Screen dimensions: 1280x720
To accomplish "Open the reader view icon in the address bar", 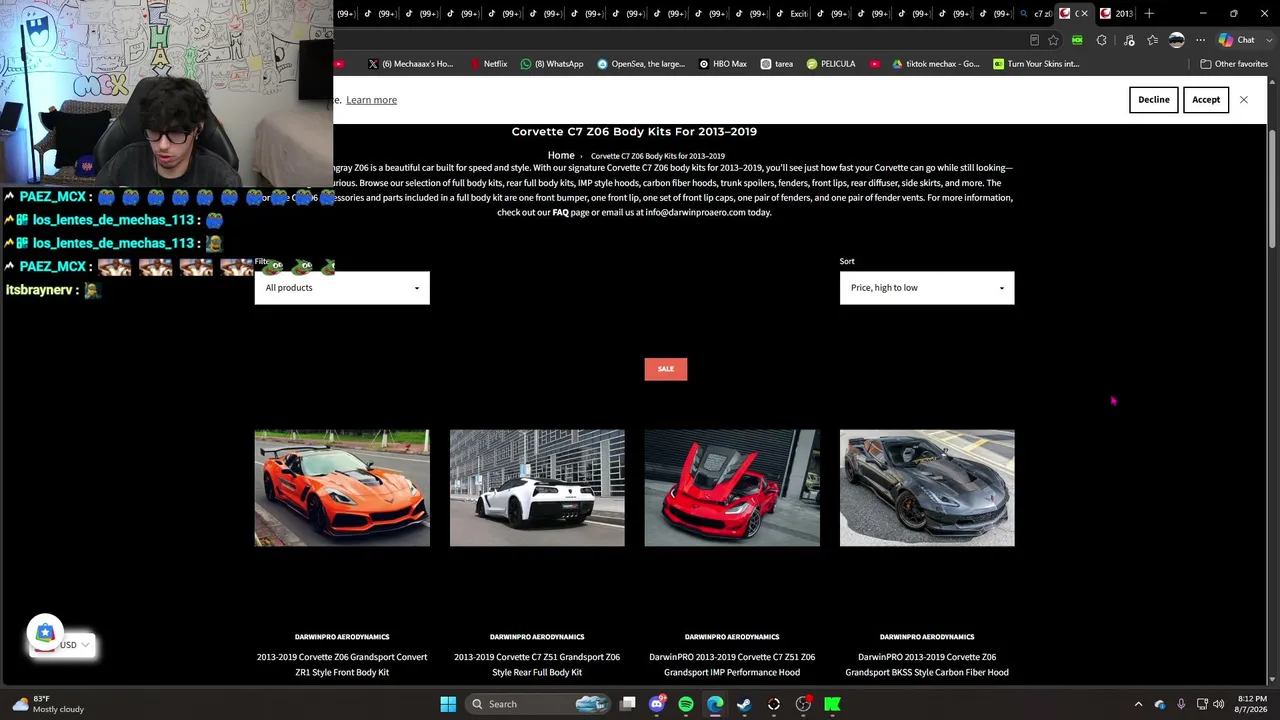I will point(1034,40).
